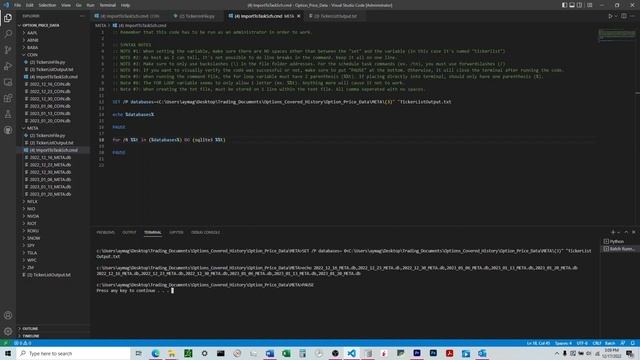The width and height of the screenshot is (640, 360).
Task: Click the remote window green status button
Action: (5, 343)
